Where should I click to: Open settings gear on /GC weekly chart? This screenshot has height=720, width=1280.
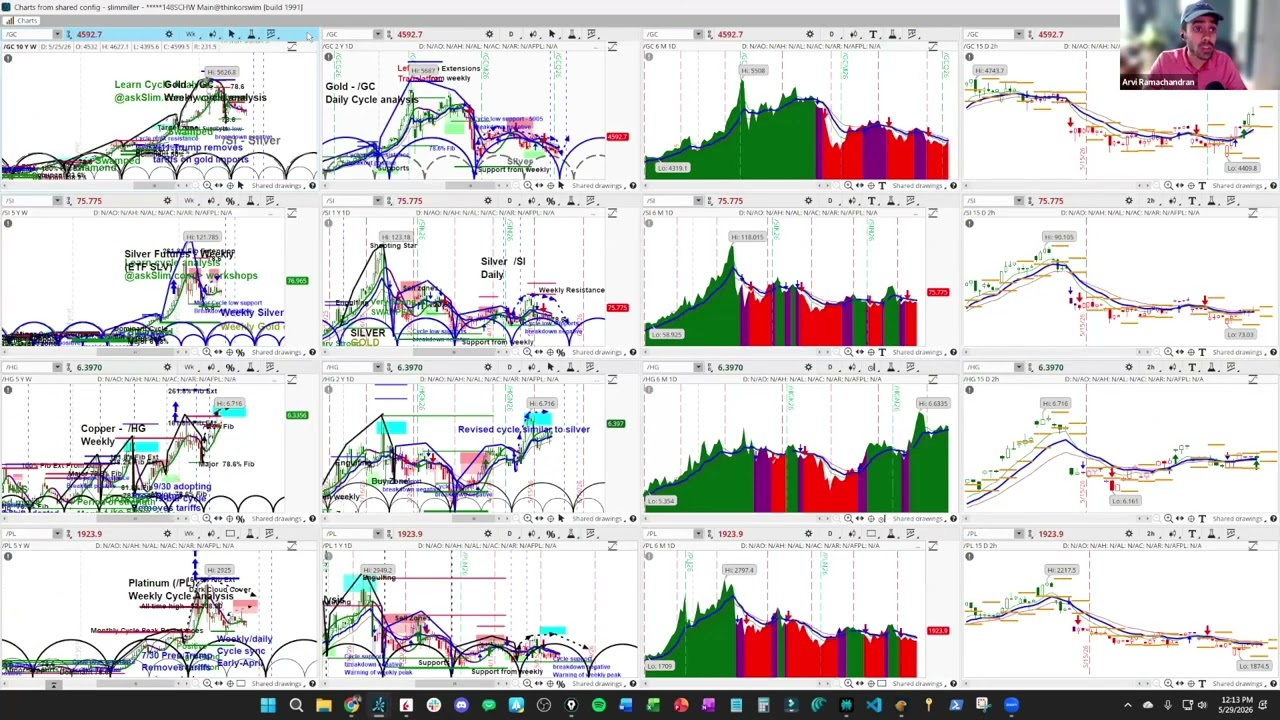[169, 34]
